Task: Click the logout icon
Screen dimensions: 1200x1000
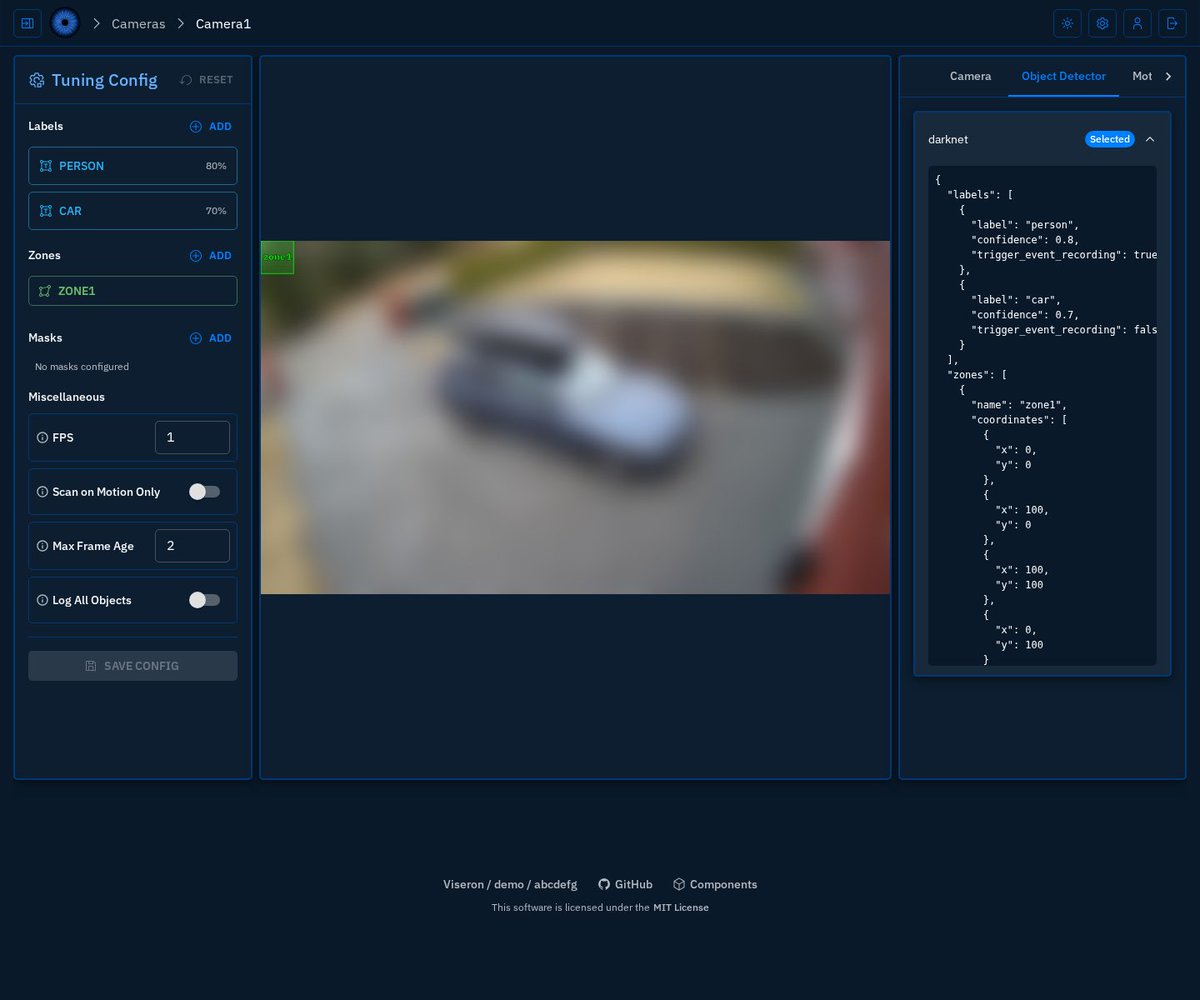Action: [1172, 23]
